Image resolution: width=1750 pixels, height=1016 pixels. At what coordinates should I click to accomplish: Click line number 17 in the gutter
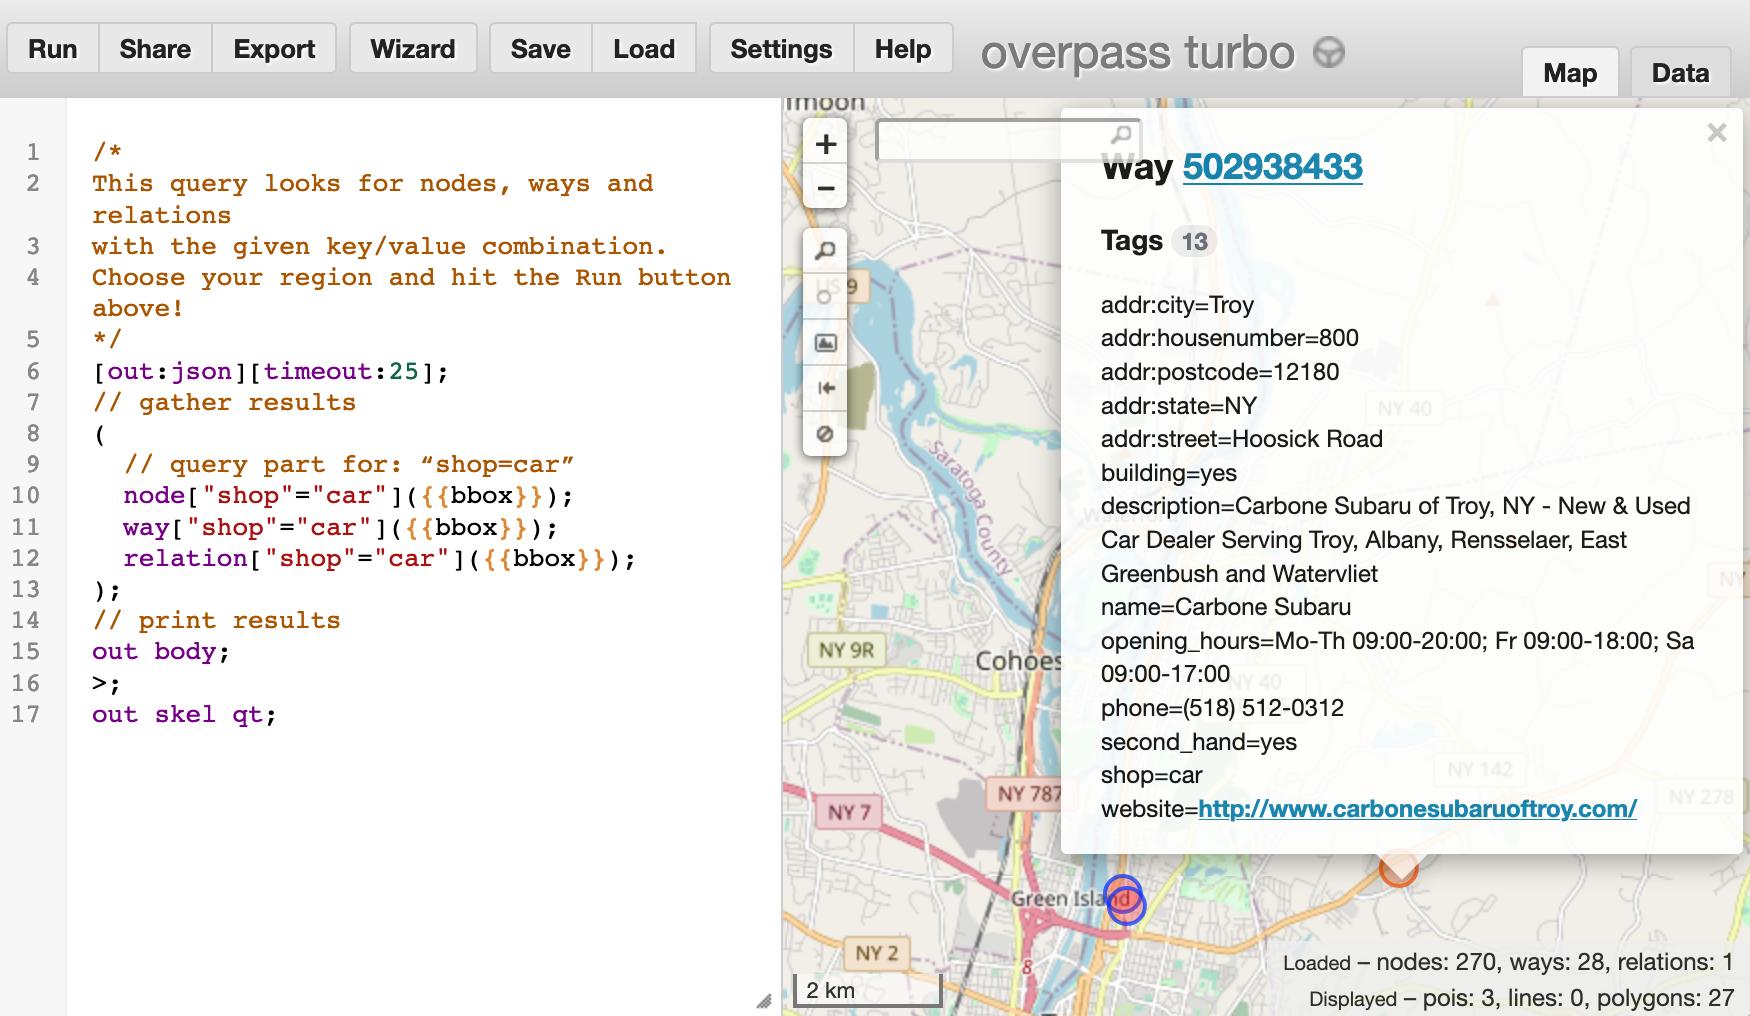(26, 715)
